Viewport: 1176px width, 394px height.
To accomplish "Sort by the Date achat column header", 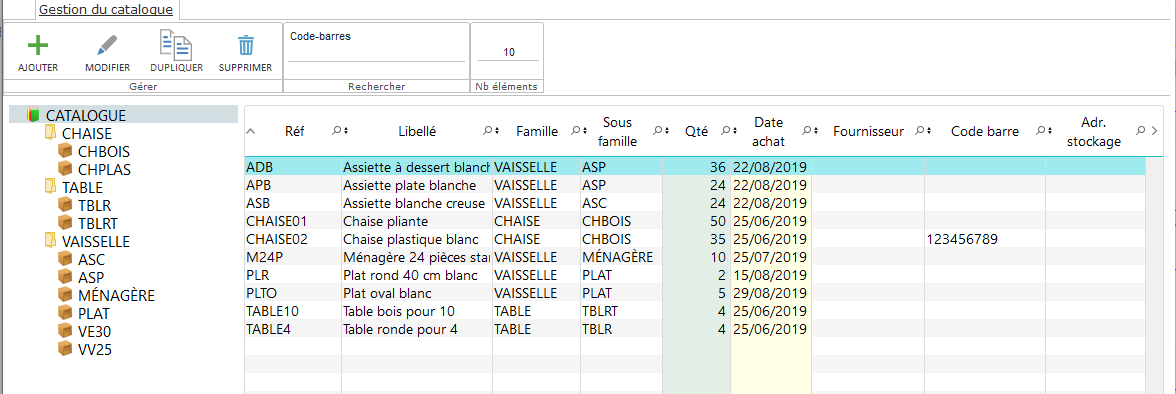I will point(768,131).
